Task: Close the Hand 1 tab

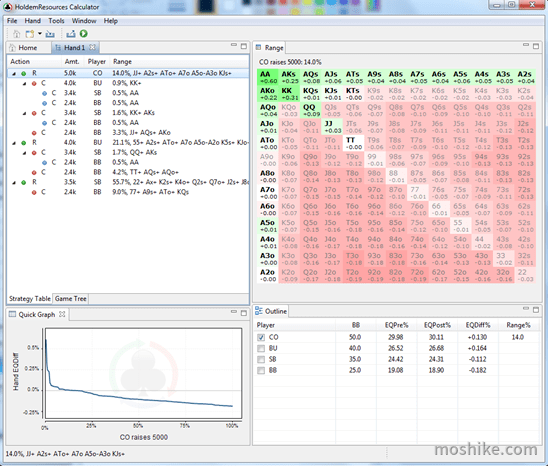Action: [x=92, y=47]
